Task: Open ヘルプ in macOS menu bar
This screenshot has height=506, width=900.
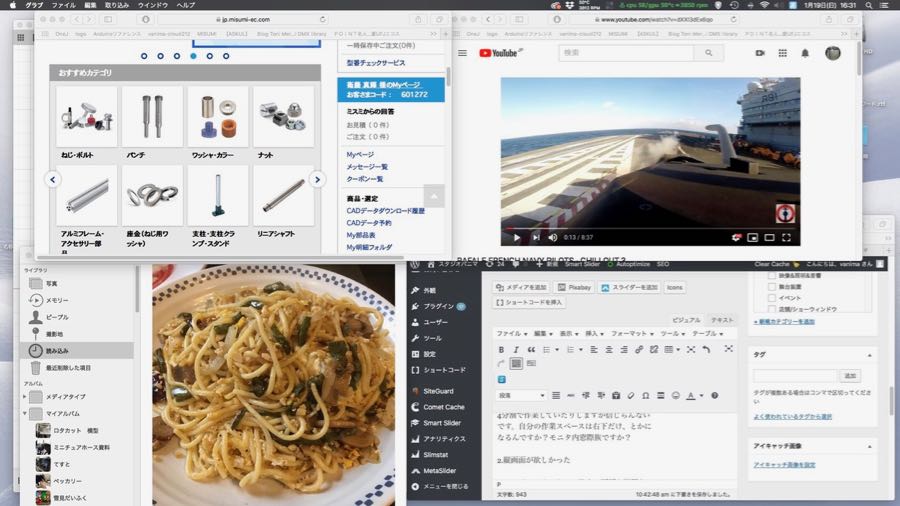Action: [x=186, y=5]
